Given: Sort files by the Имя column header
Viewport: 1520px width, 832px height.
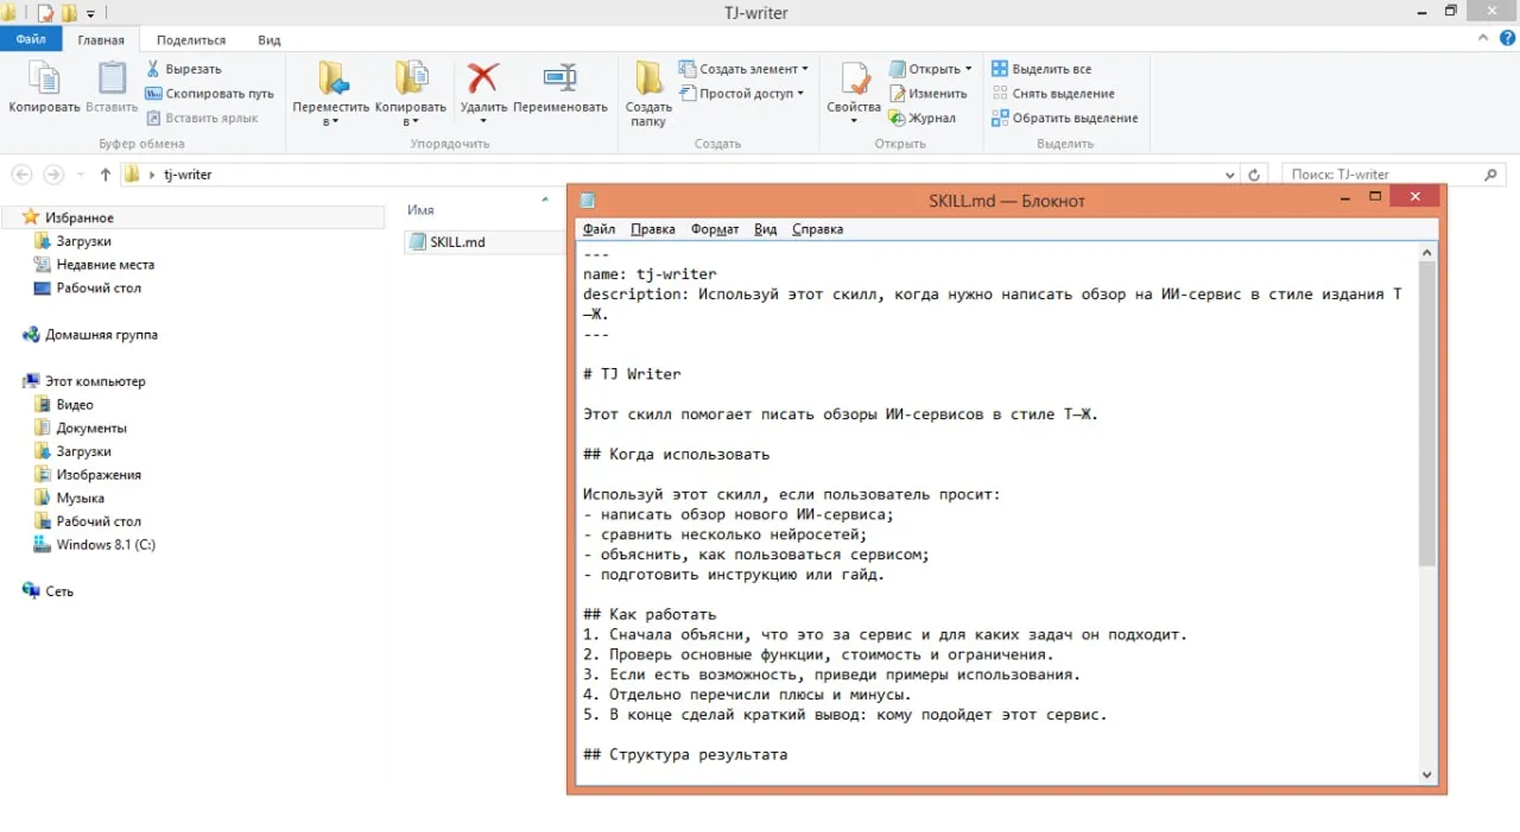Looking at the screenshot, I should 421,210.
